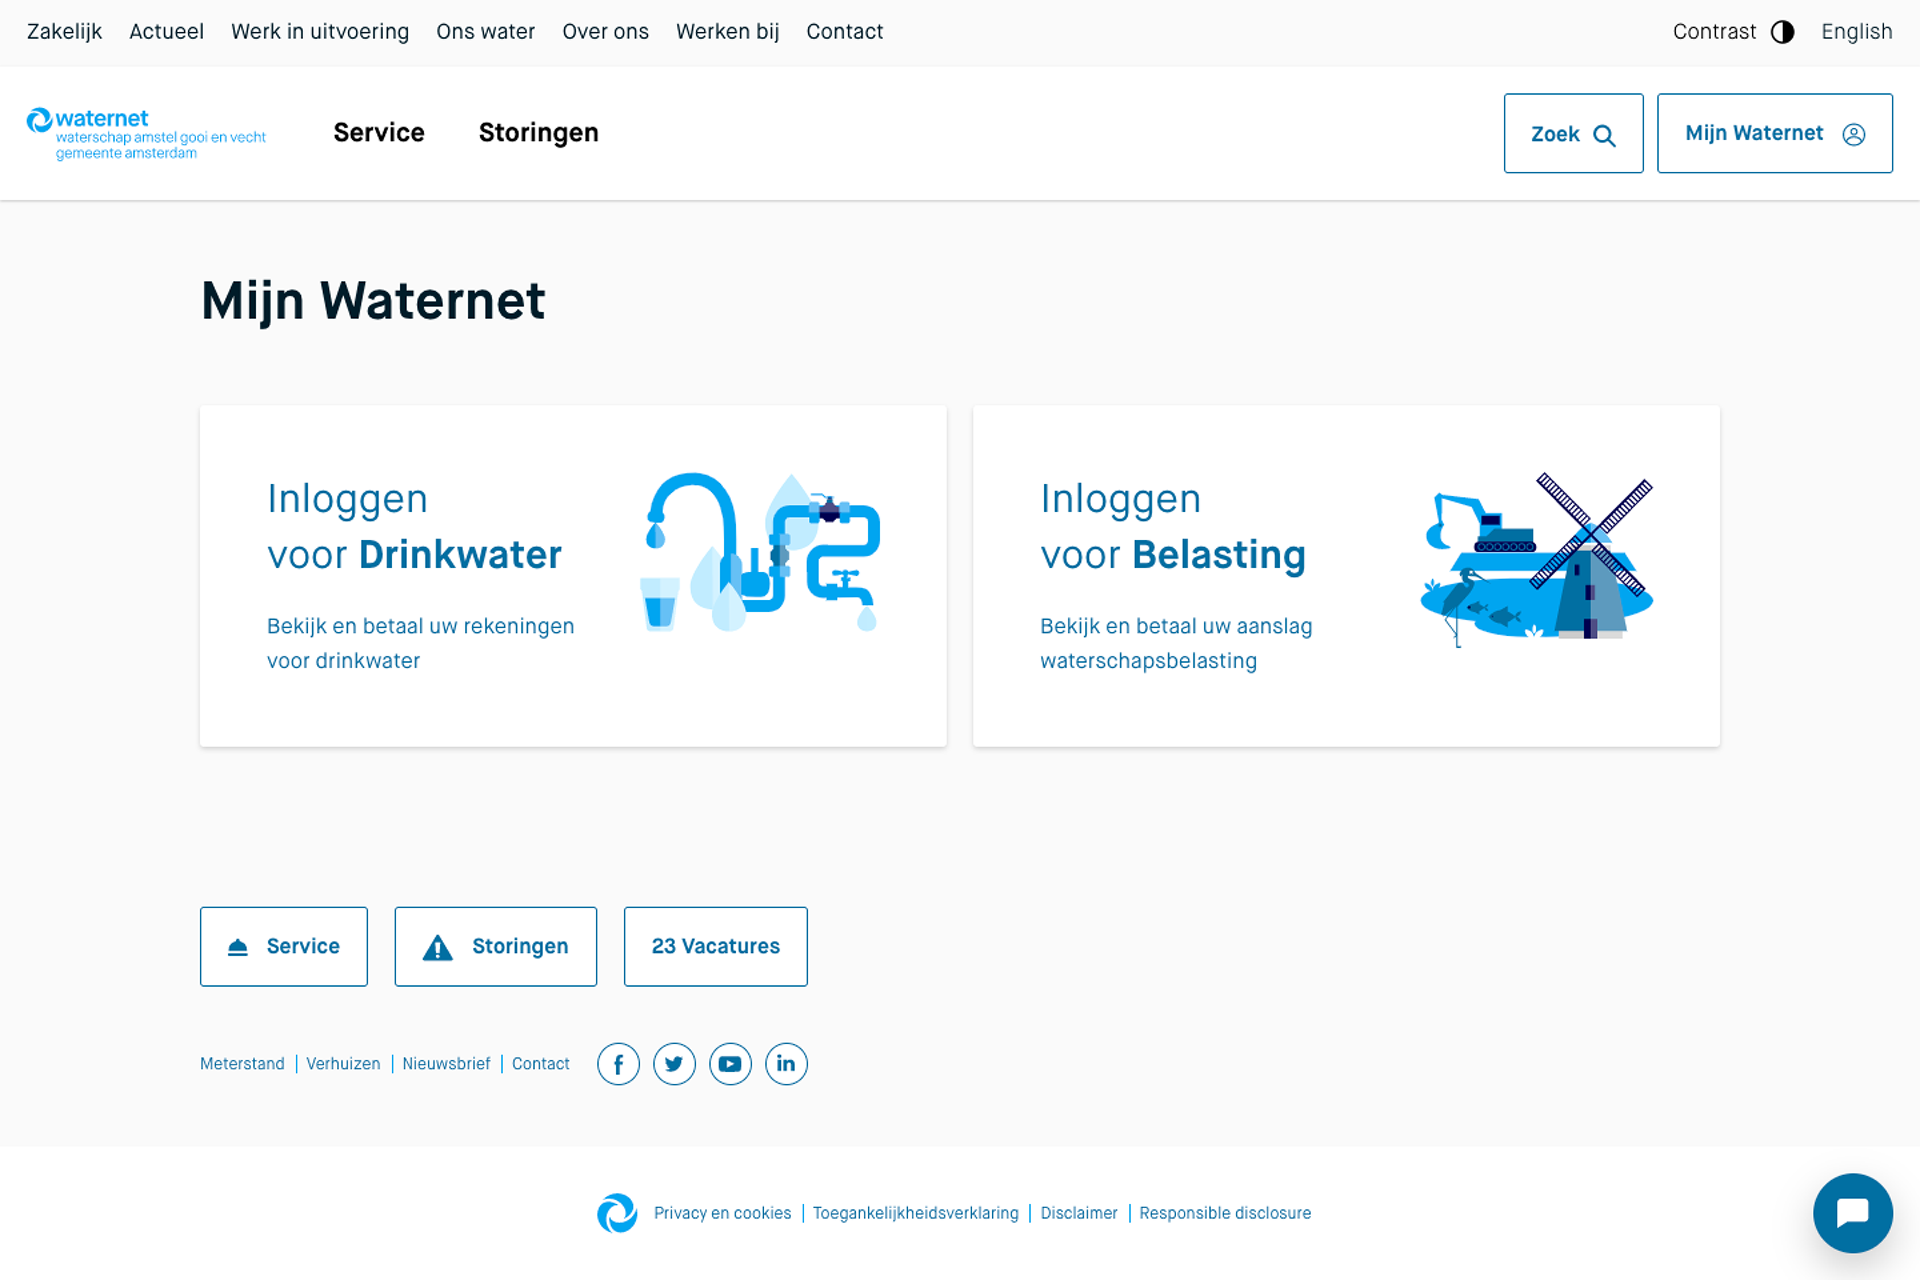Open the Over ons menu item
The width and height of the screenshot is (1920, 1280).
point(605,32)
